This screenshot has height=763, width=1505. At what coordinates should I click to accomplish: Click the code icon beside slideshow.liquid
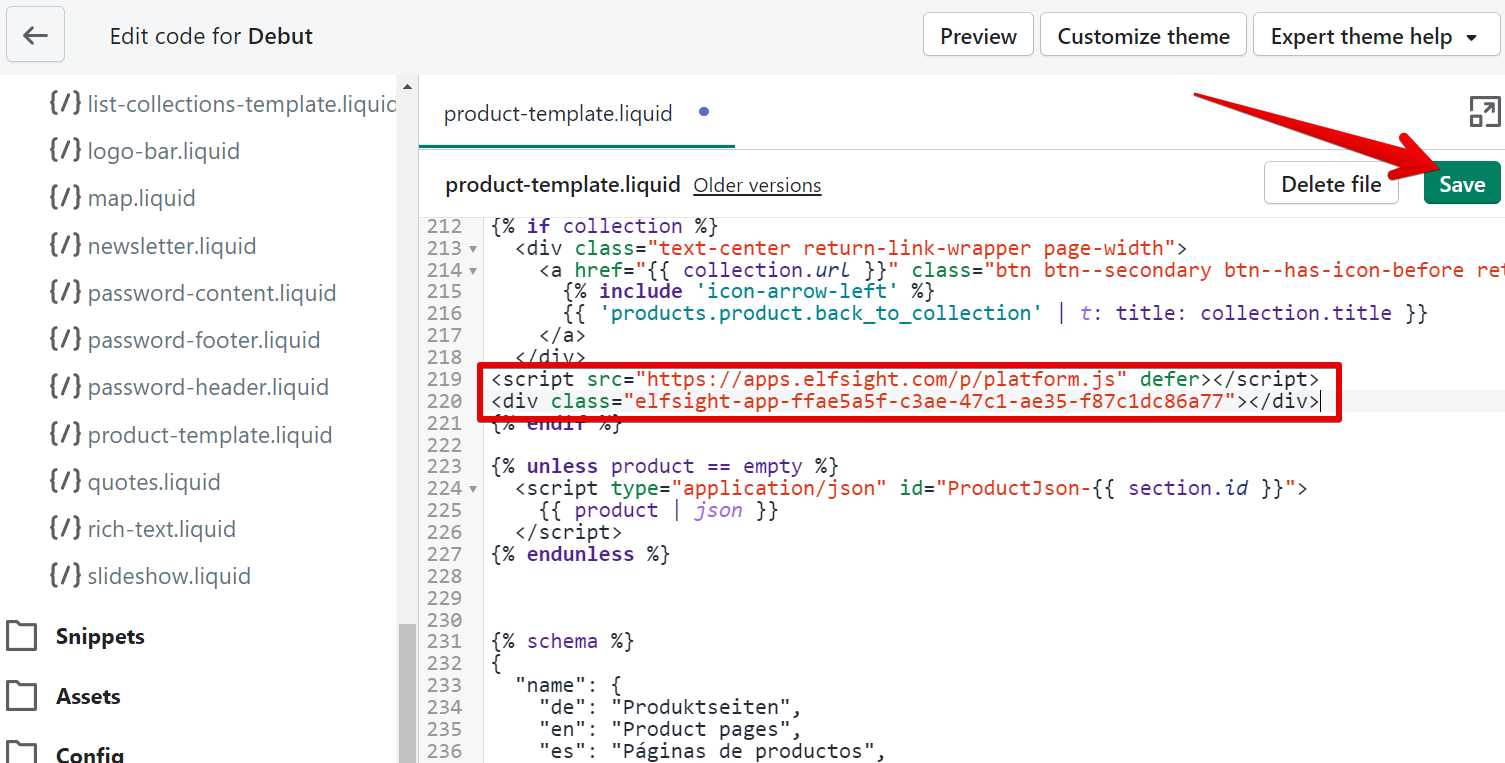click(x=63, y=575)
